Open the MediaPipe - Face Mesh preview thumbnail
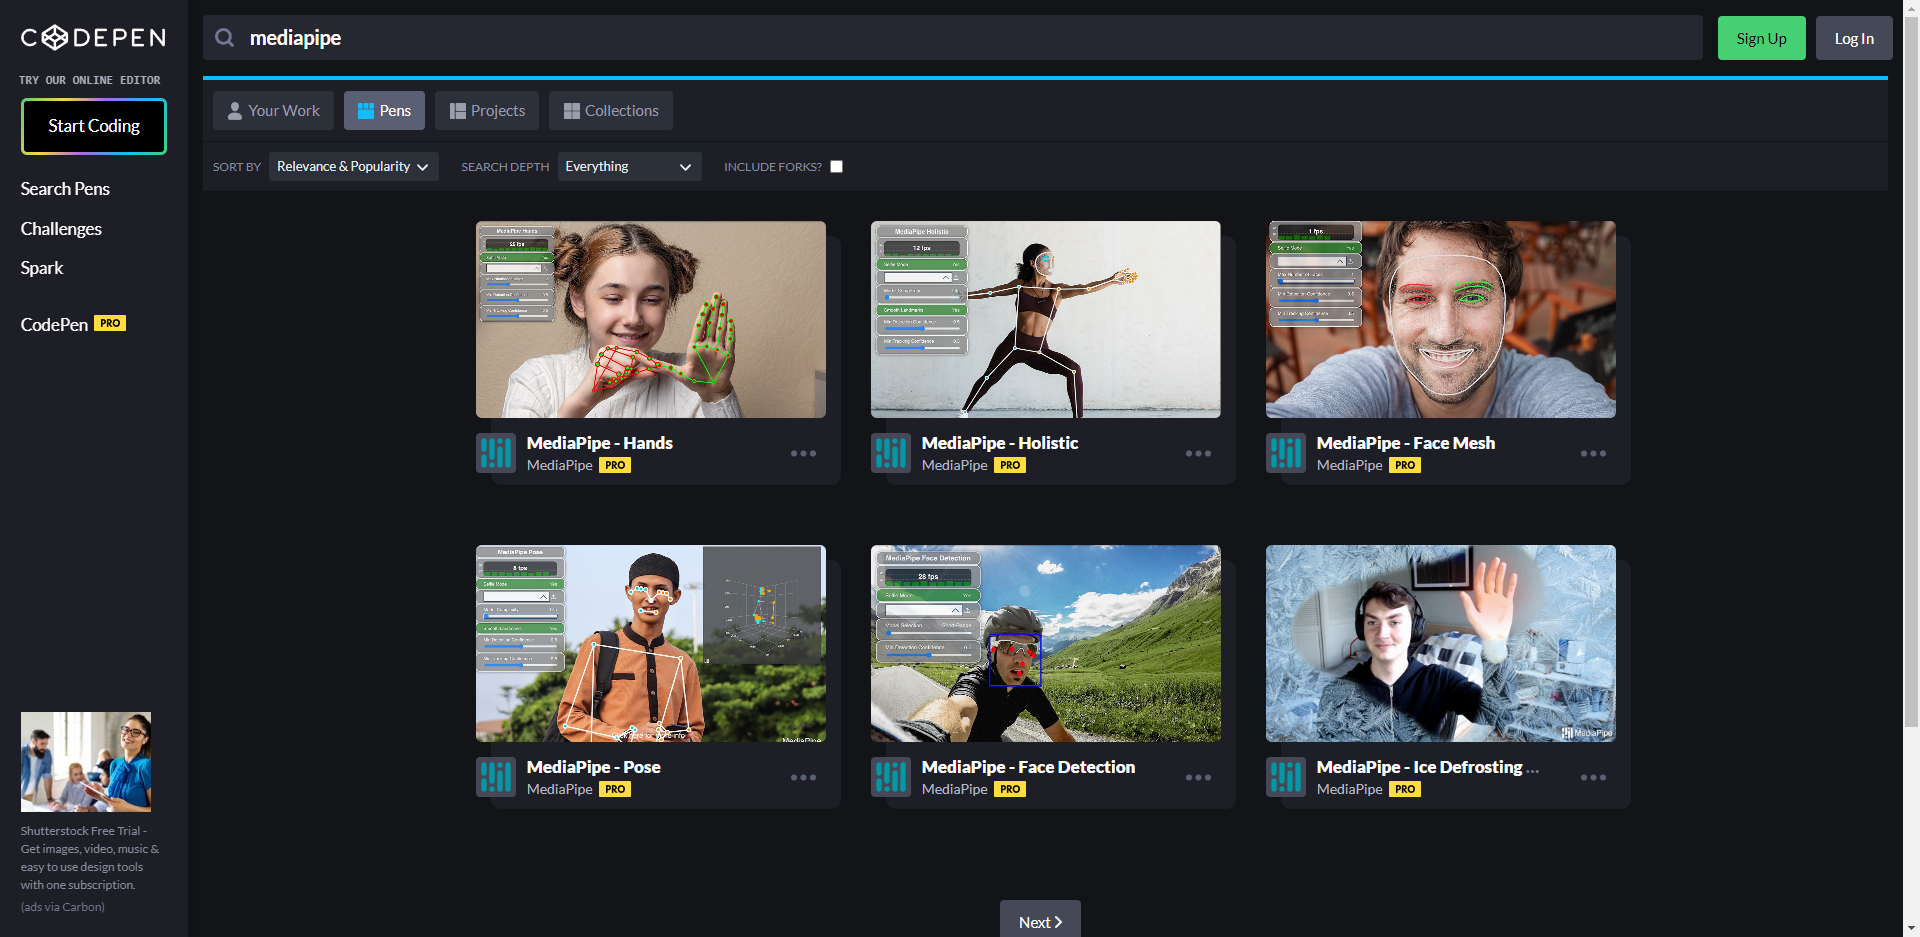This screenshot has height=937, width=1920. click(x=1441, y=319)
